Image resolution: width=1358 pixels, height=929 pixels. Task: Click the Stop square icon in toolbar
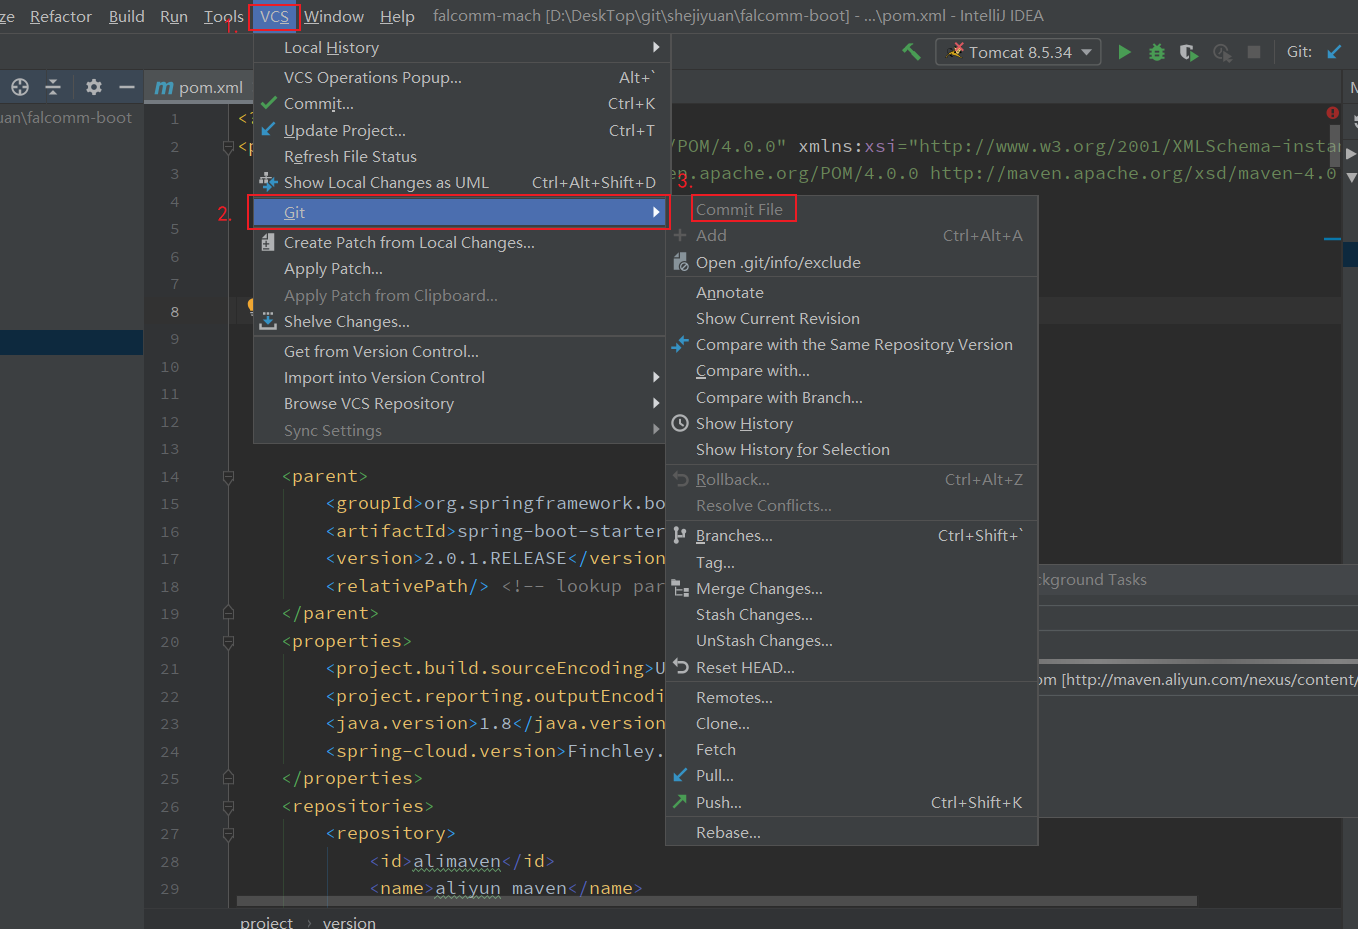point(1254,52)
